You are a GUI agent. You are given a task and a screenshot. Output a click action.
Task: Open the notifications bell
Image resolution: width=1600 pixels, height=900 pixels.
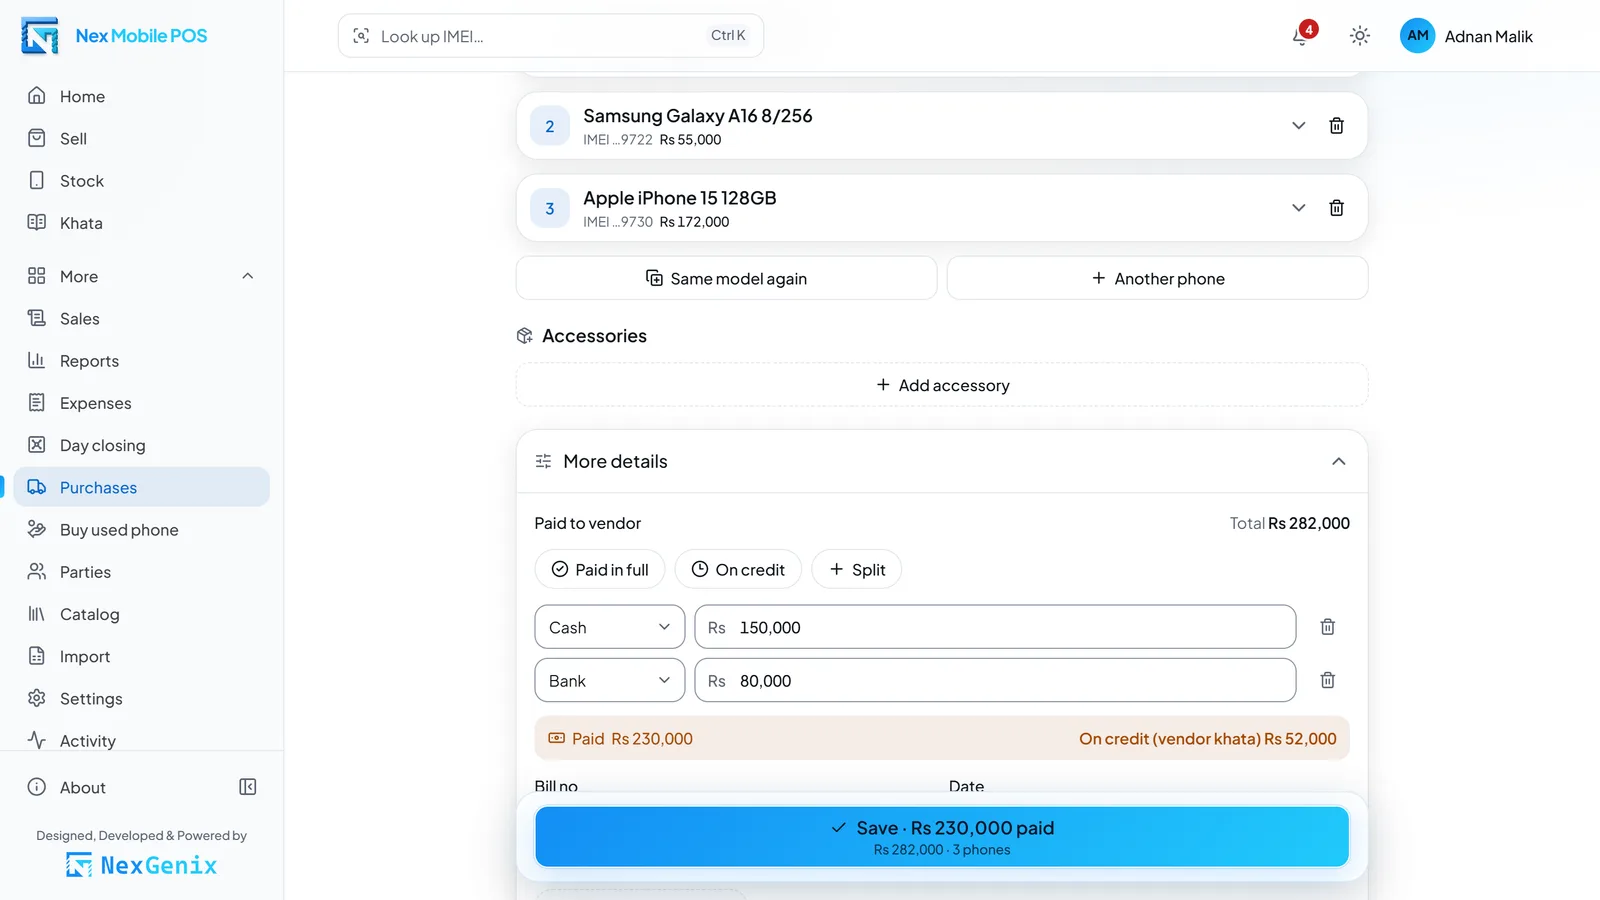[x=1301, y=36]
